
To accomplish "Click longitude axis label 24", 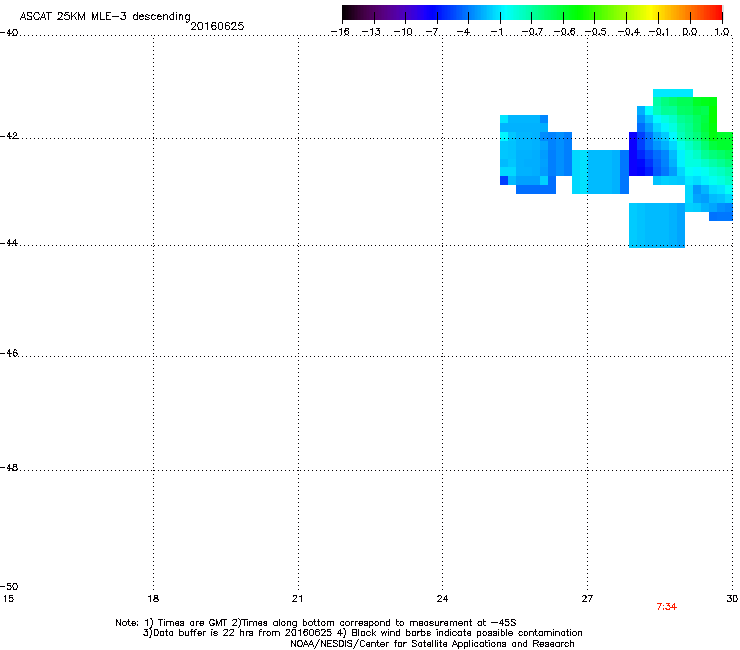I will (442, 599).
